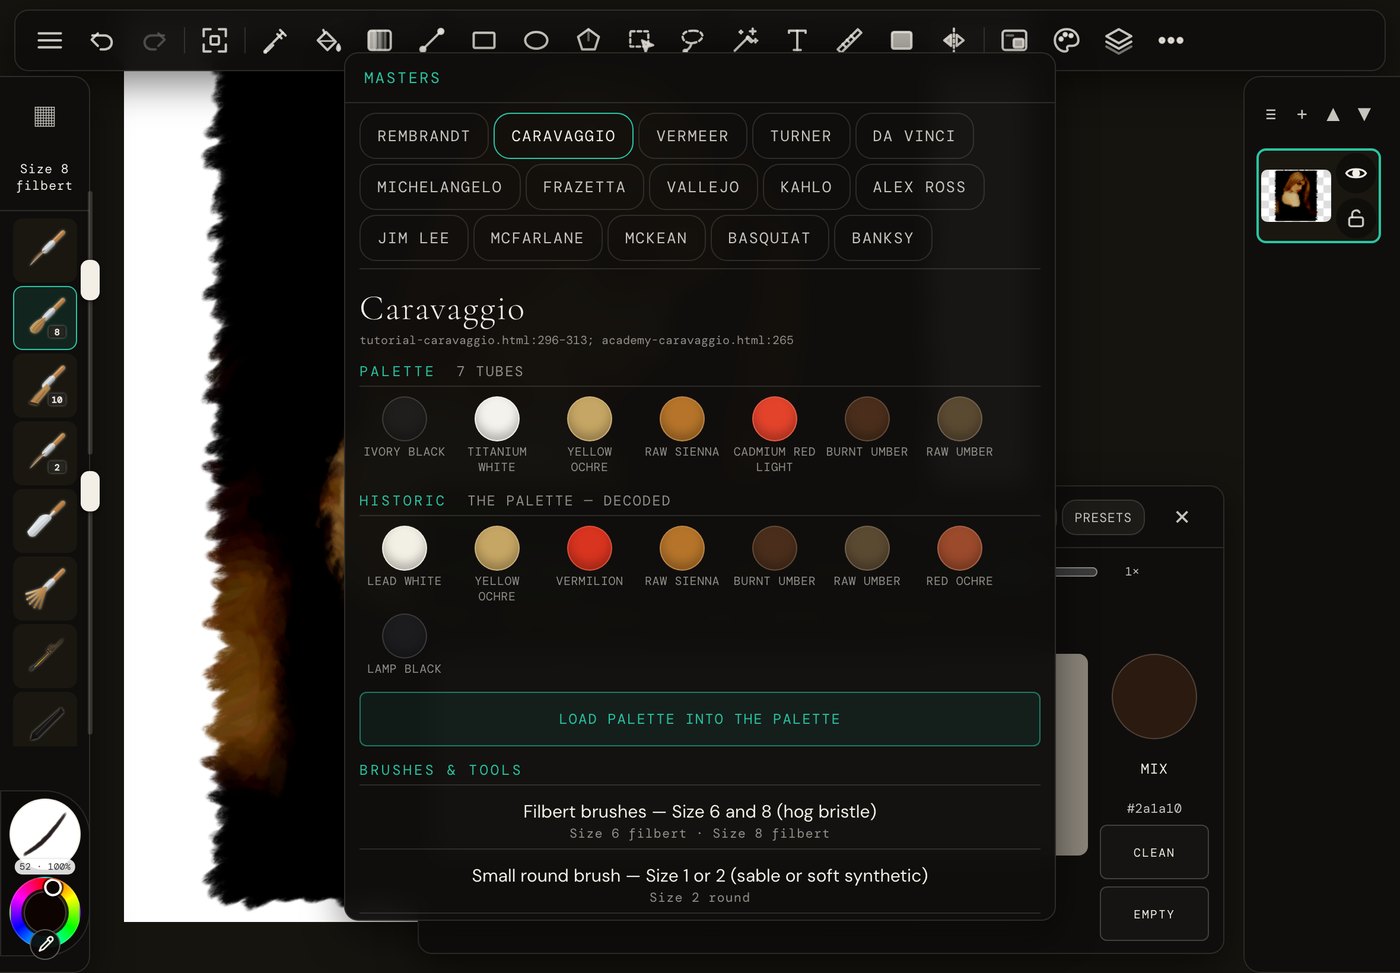Undo the last action

(x=101, y=40)
